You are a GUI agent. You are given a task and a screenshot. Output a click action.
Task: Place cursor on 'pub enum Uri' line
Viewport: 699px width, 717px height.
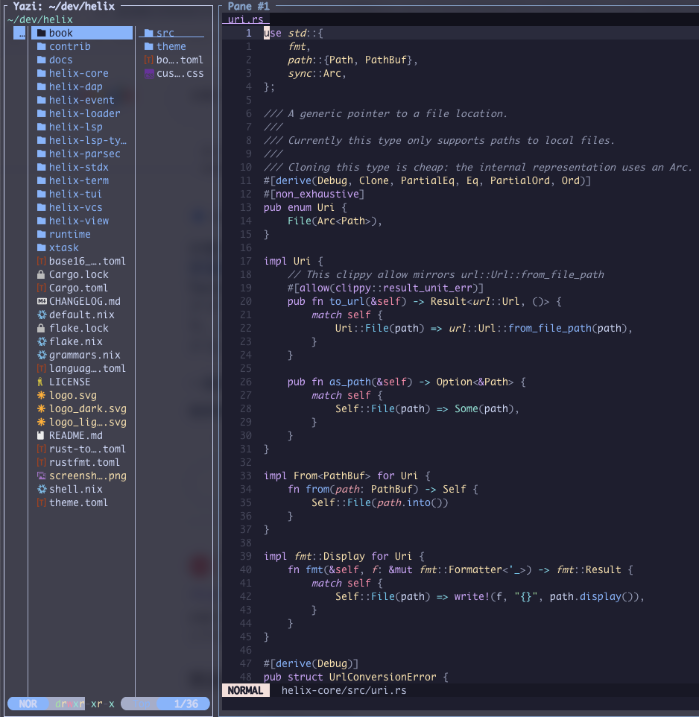(305, 208)
